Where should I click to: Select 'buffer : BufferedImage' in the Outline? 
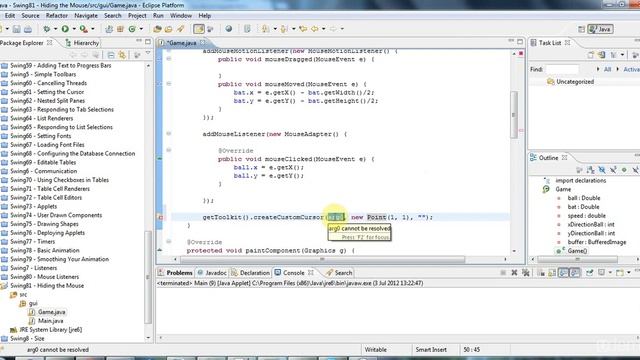592,242
